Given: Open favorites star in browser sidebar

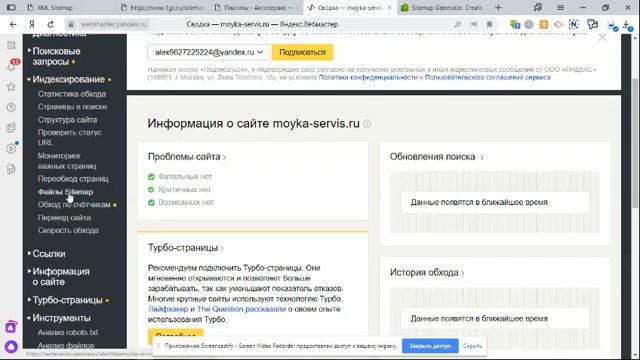Looking at the screenshot, I should [x=11, y=87].
